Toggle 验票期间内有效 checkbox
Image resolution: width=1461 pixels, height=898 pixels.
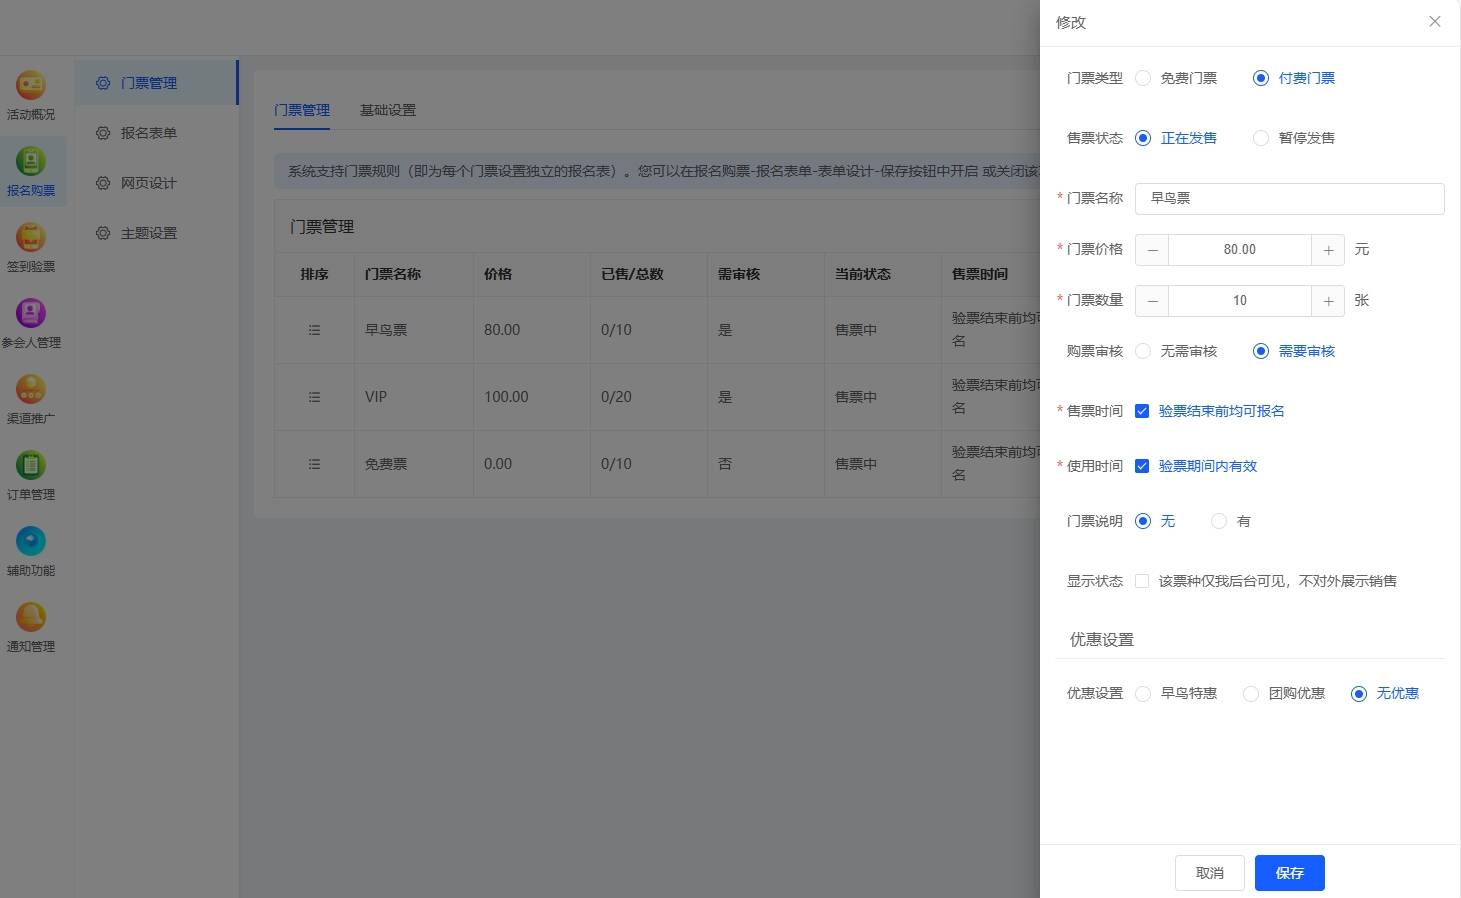[1142, 466]
